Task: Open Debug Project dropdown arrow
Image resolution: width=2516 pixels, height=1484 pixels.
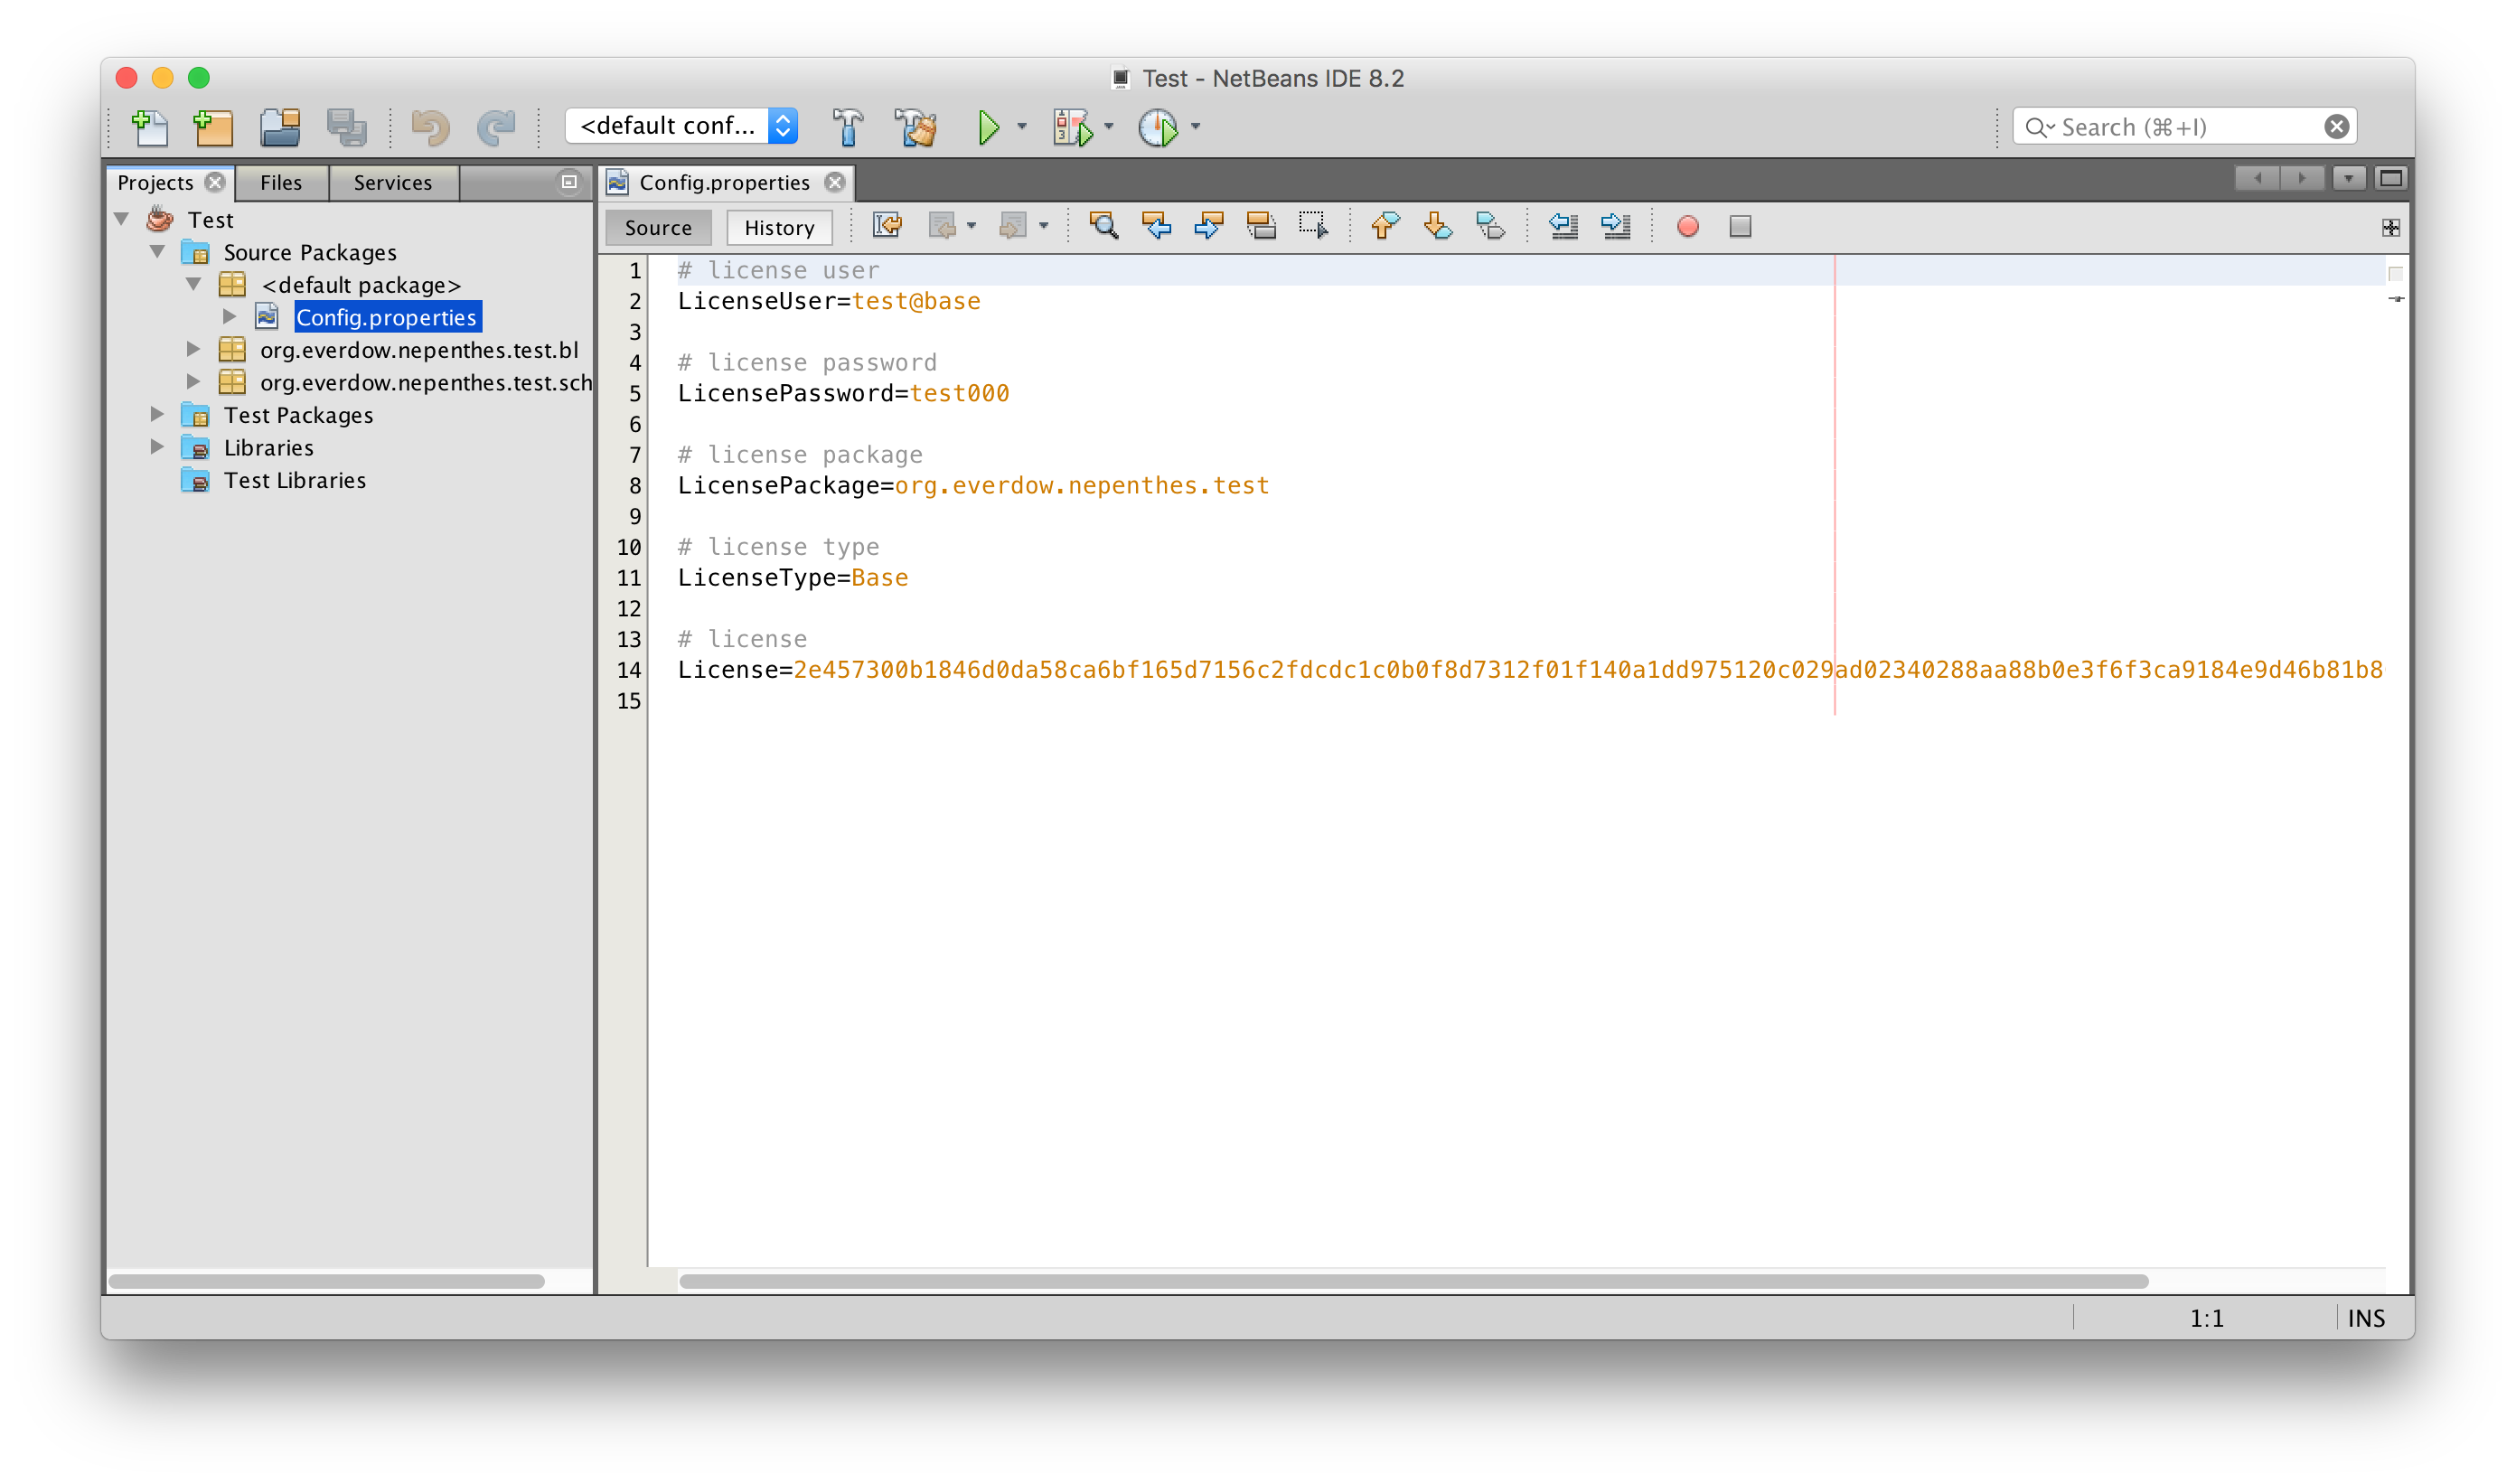Action: pos(1109,127)
